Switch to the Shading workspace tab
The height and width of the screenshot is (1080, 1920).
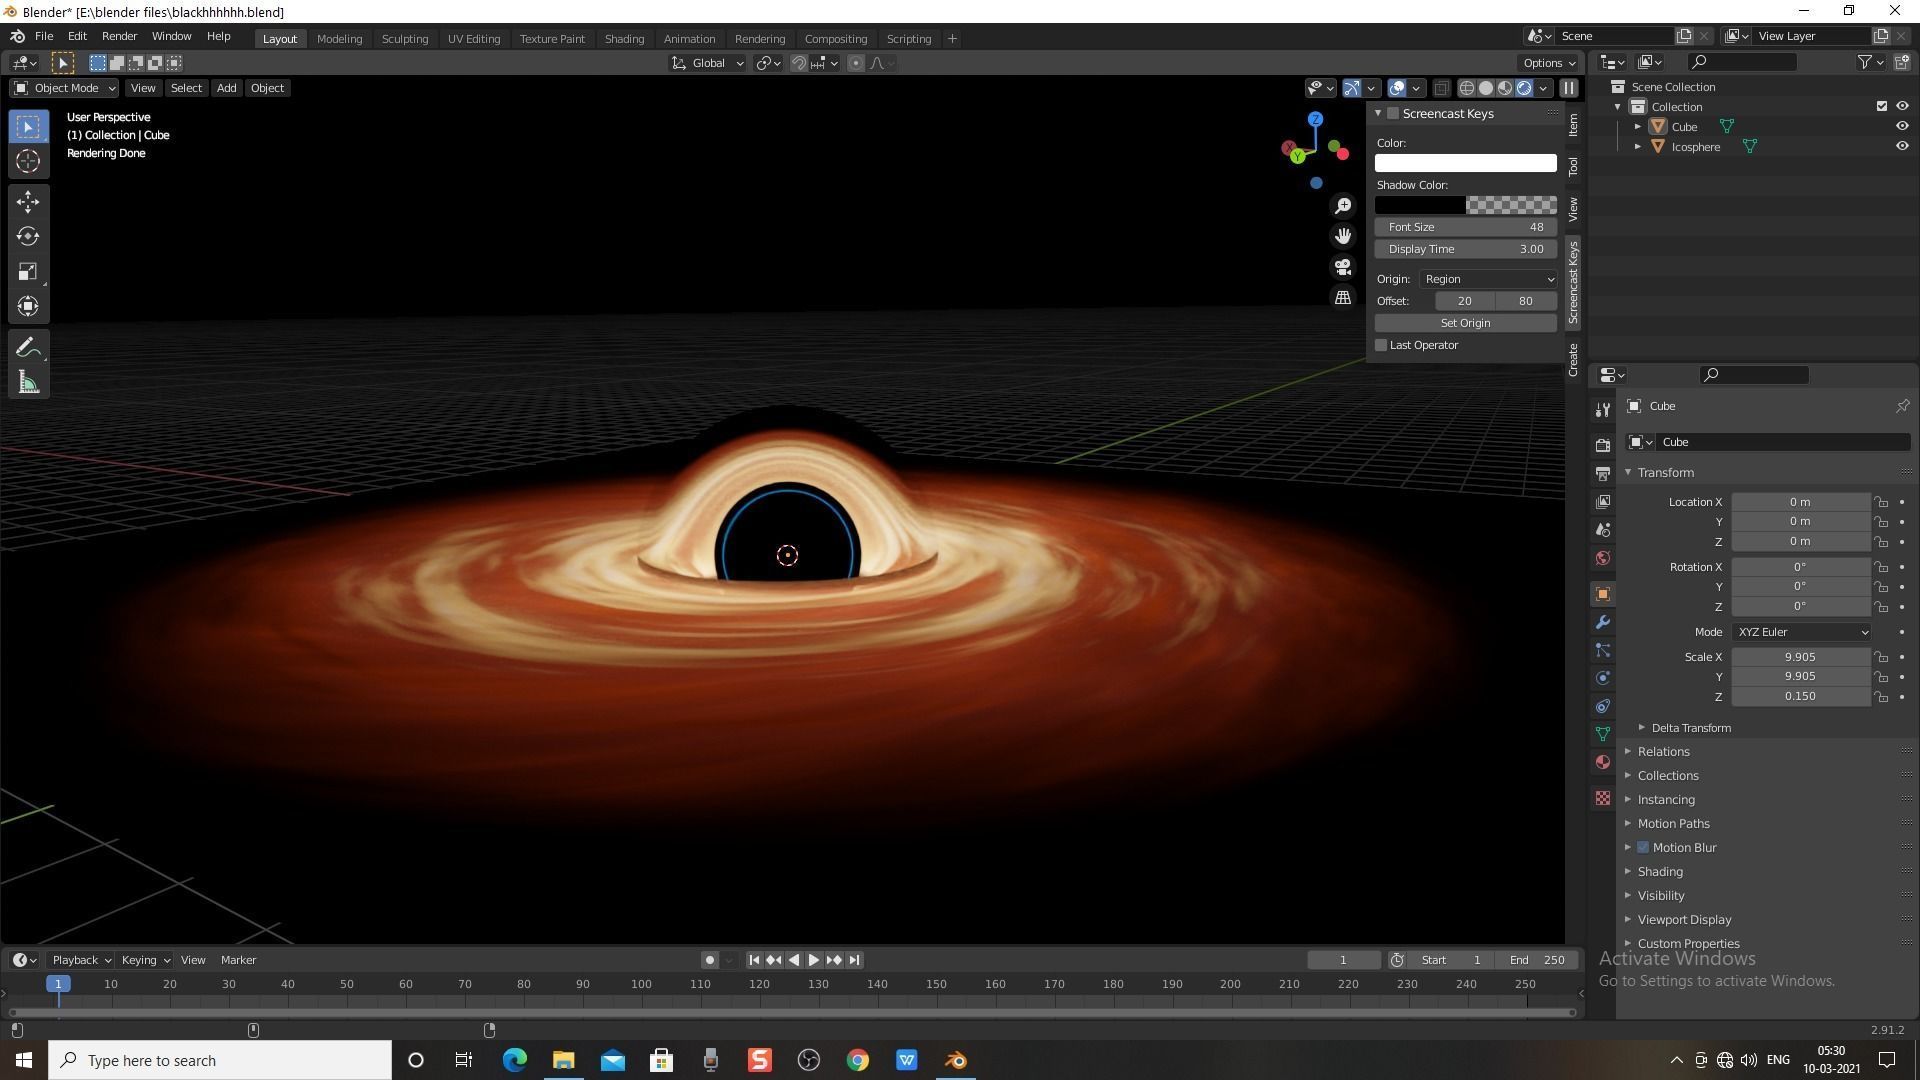[624, 39]
